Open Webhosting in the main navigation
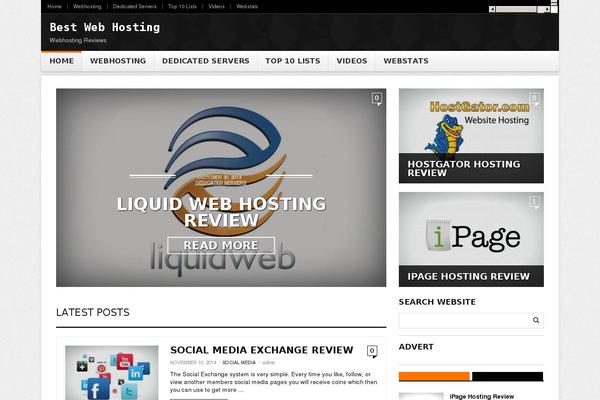This screenshot has height=400, width=600. (x=118, y=61)
